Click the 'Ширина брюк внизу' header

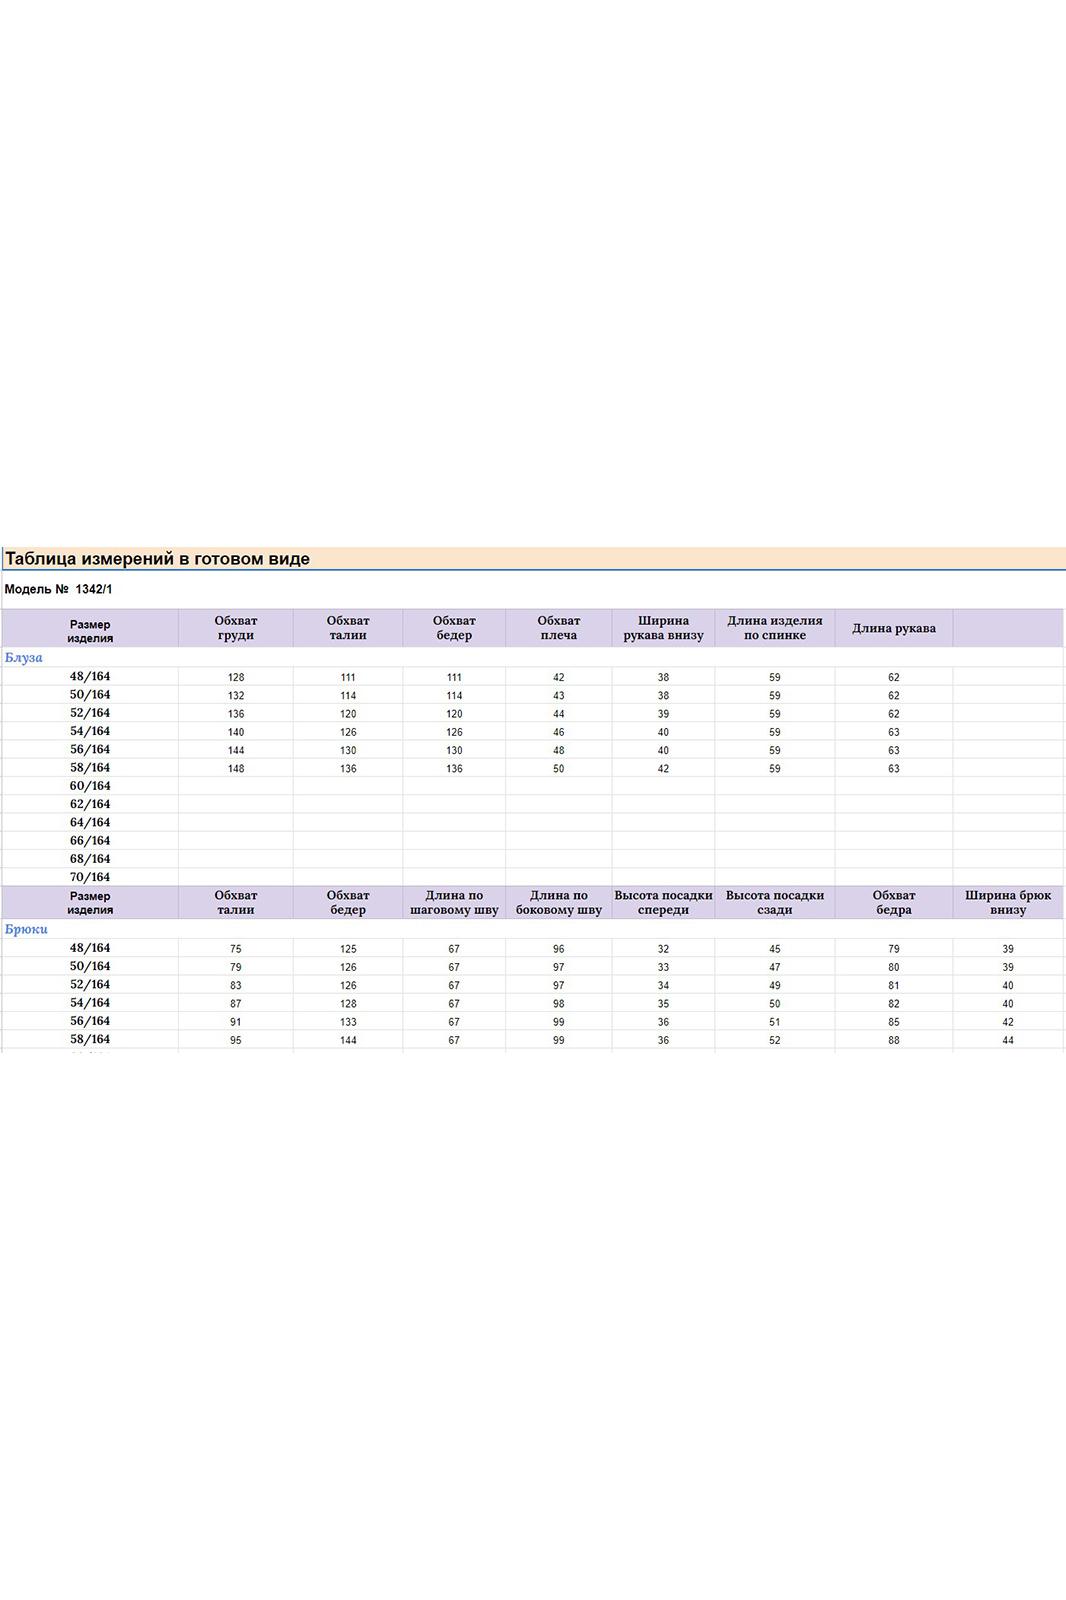(1008, 903)
